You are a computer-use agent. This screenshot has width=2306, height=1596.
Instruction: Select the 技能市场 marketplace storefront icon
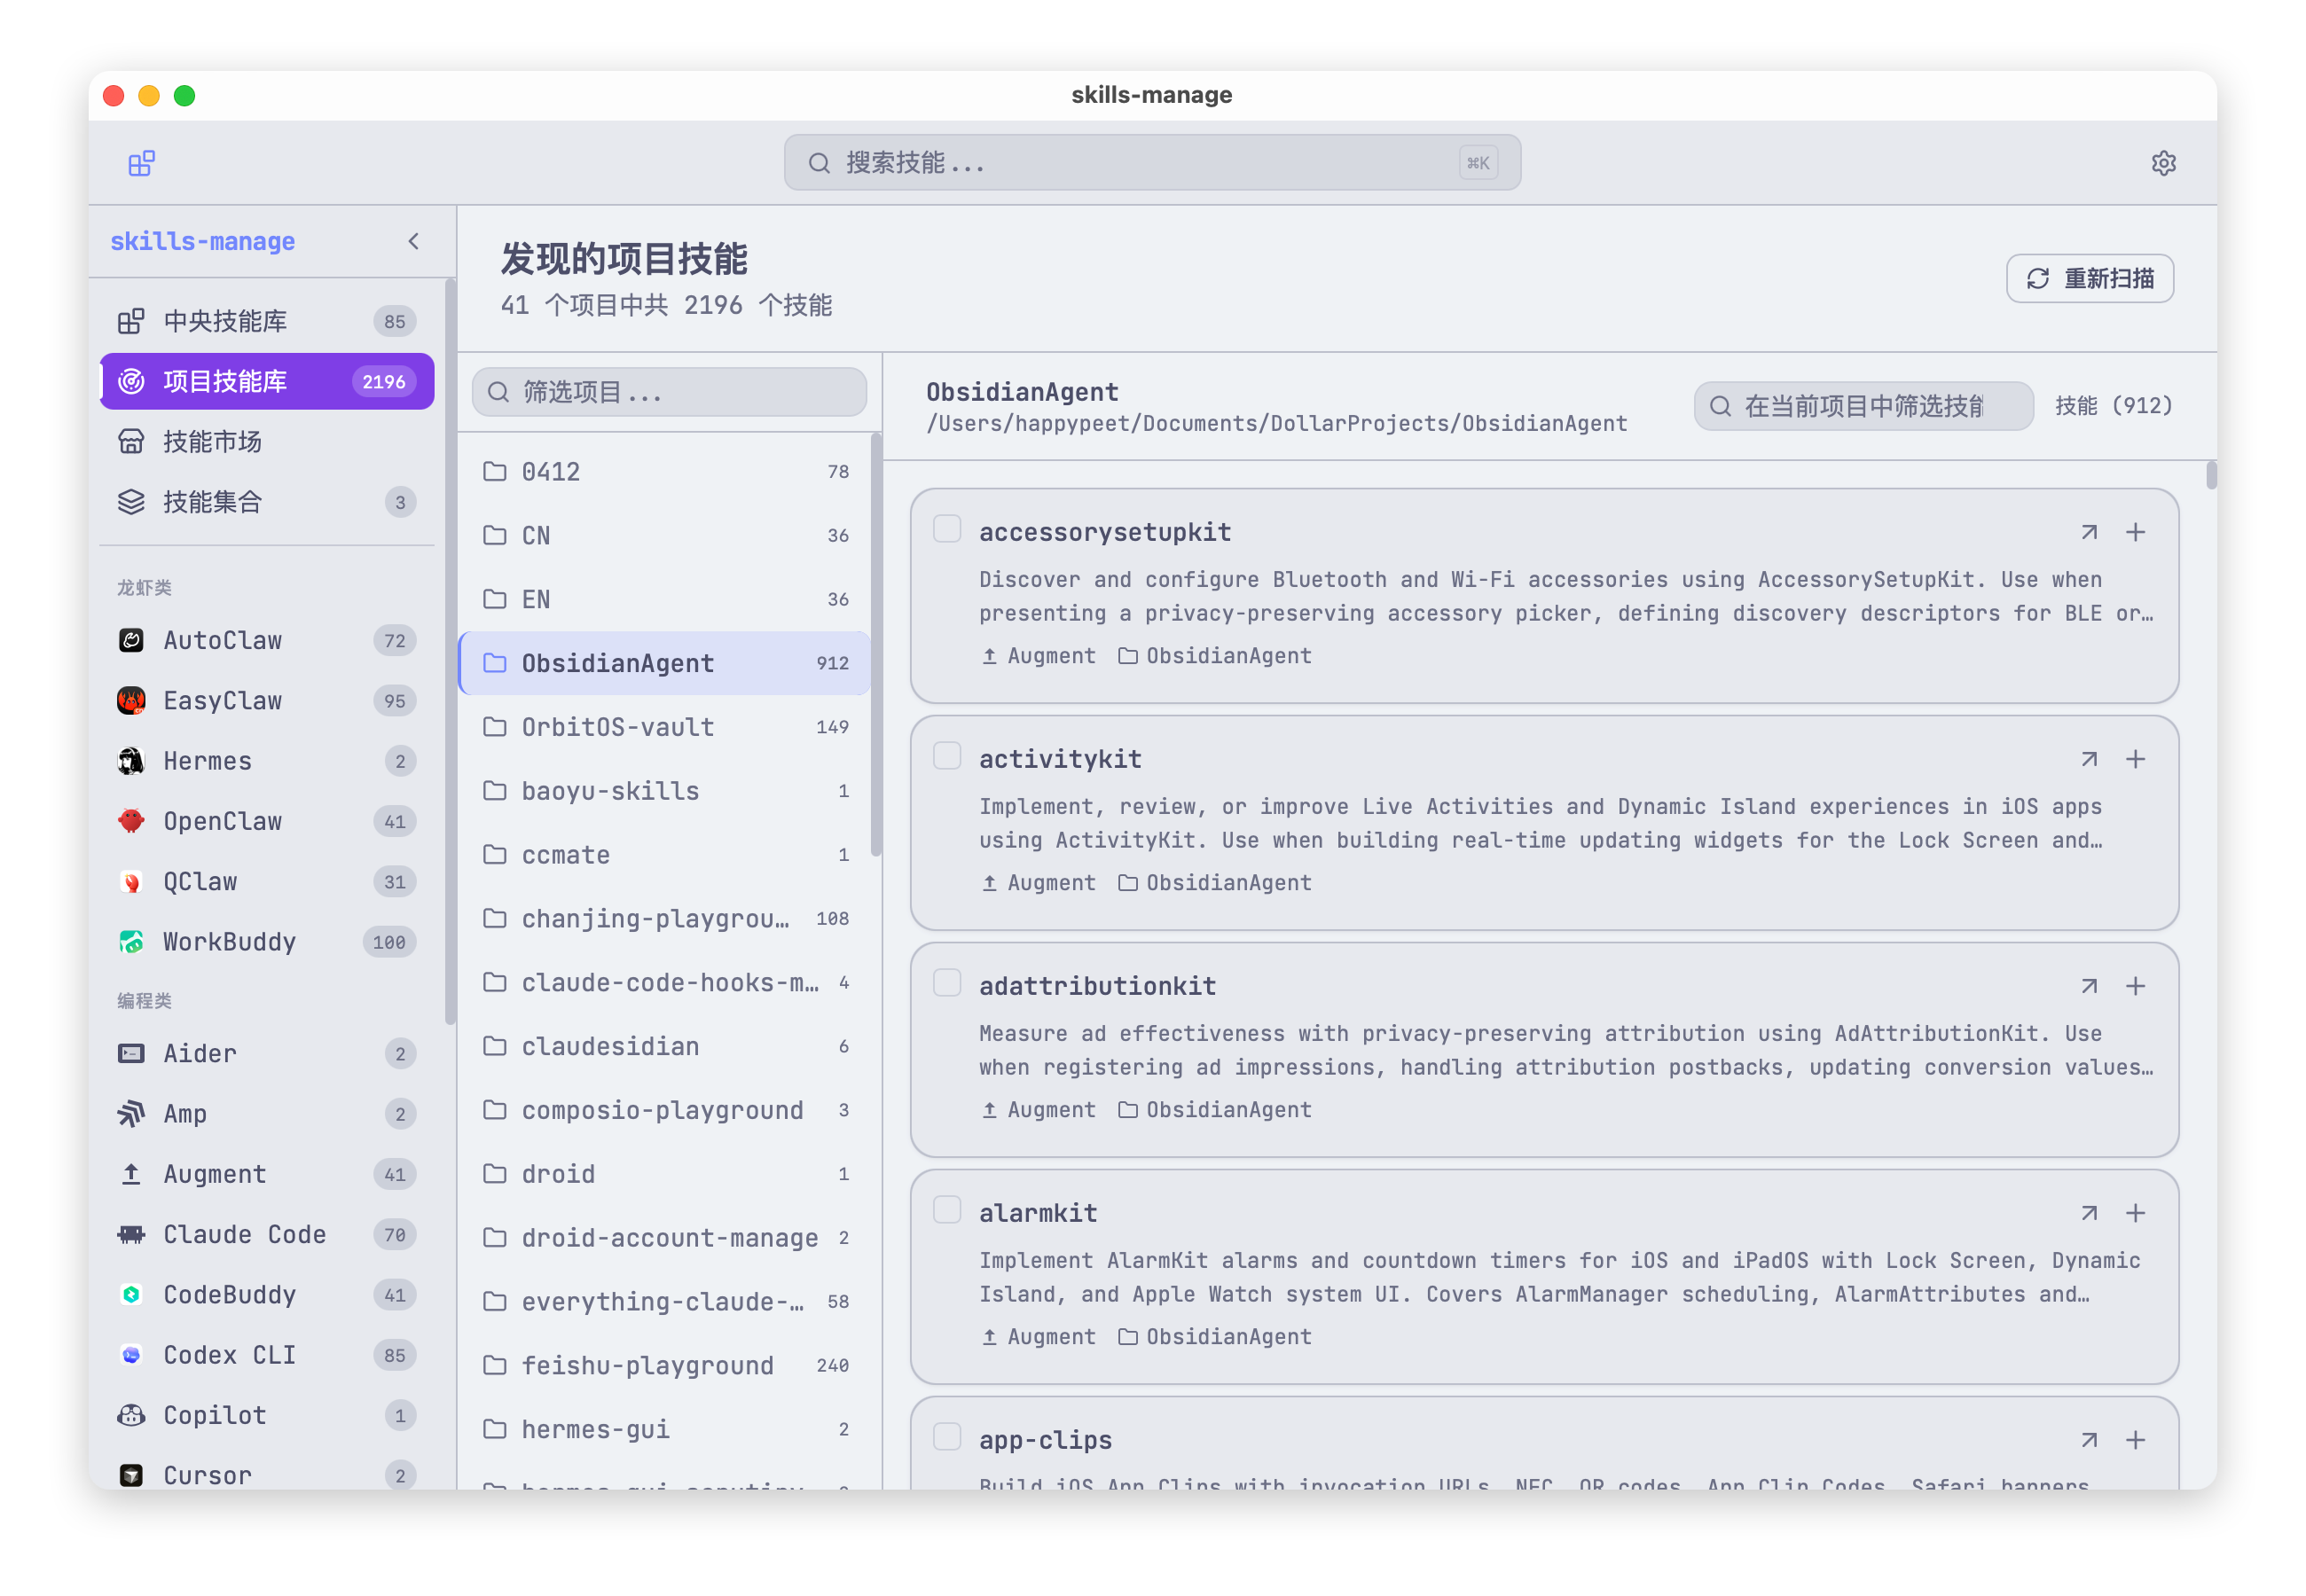tap(131, 441)
